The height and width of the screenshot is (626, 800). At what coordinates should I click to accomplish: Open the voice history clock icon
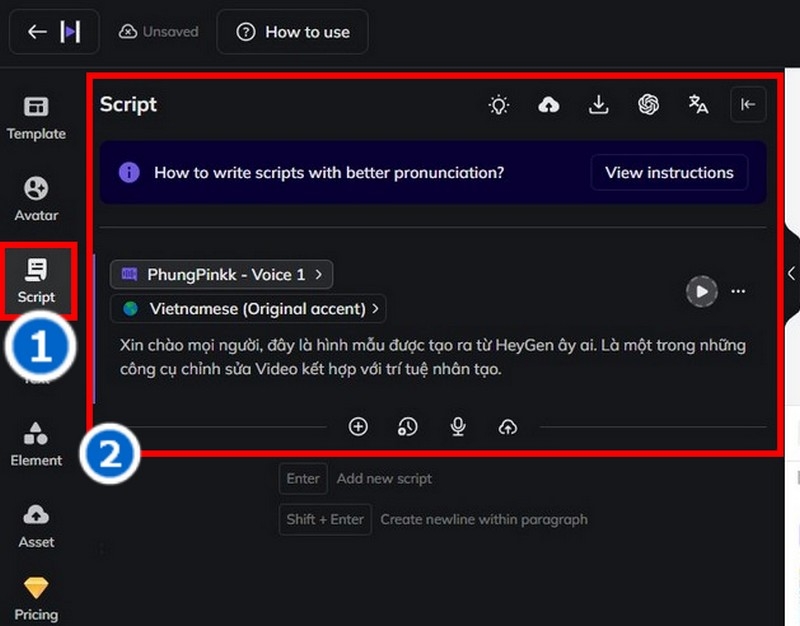[407, 427]
